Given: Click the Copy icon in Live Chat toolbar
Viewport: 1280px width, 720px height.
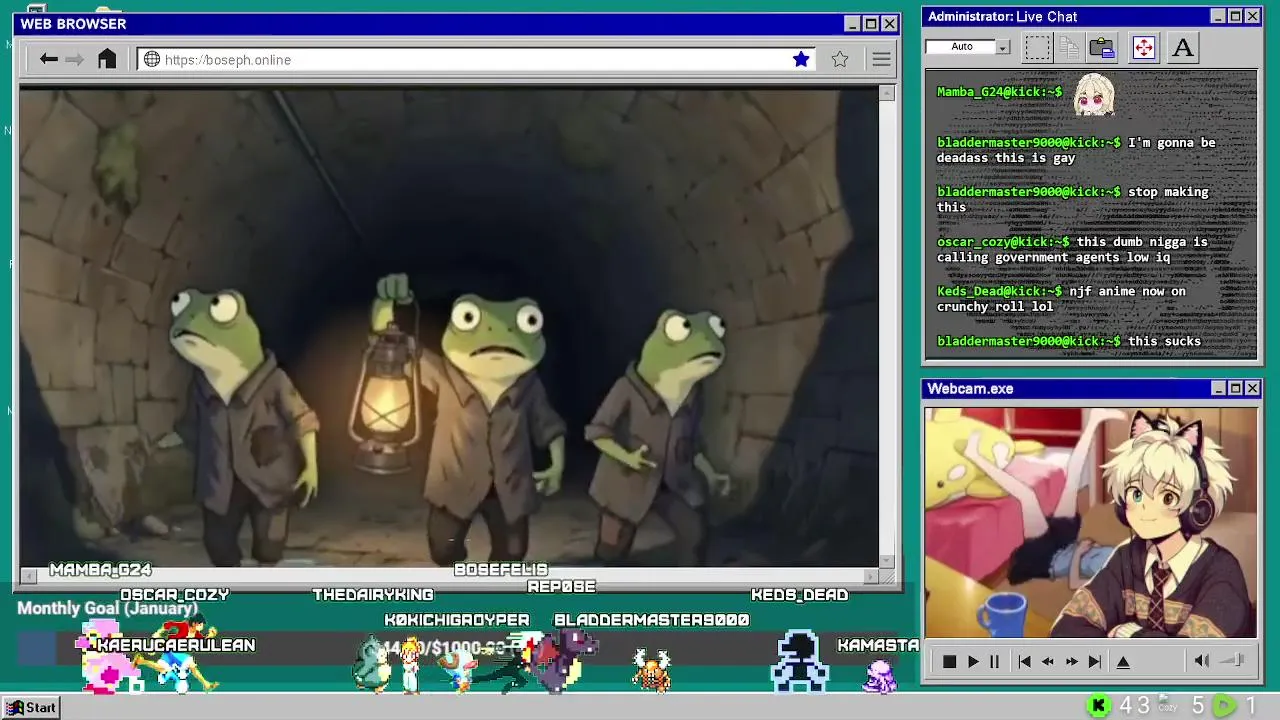Looking at the screenshot, I should pyautogui.click(x=1069, y=47).
